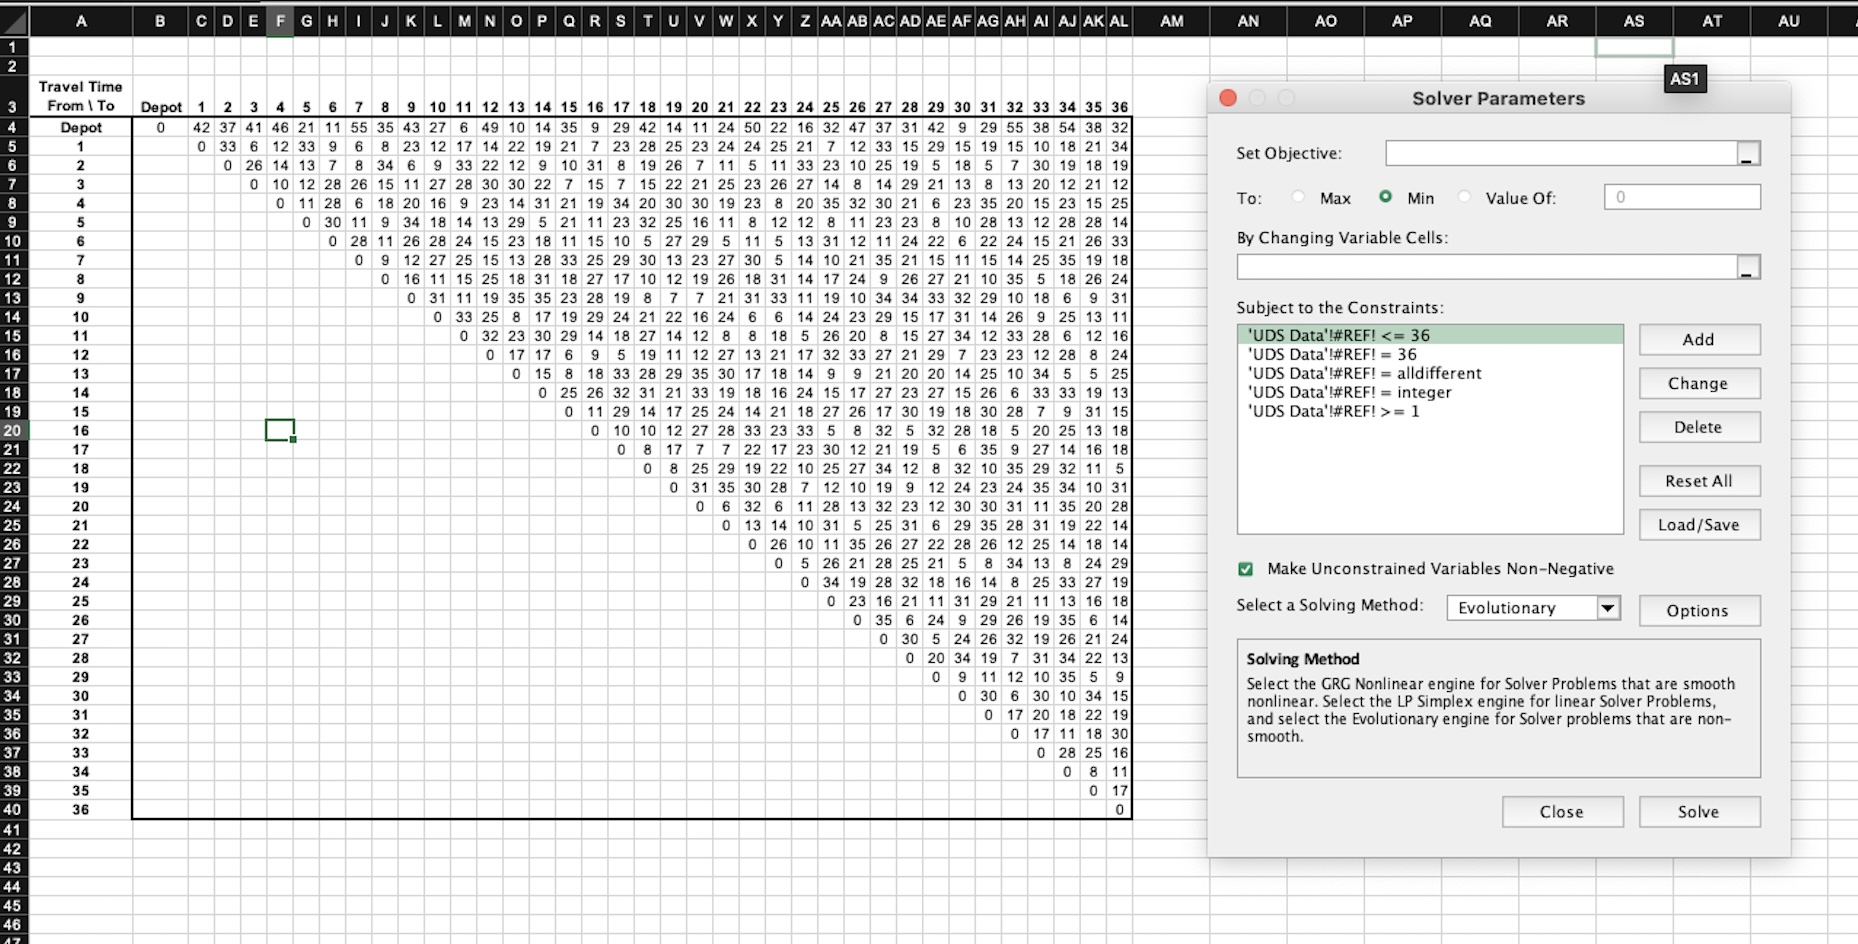Select the Max radio button

pyautogui.click(x=1297, y=197)
